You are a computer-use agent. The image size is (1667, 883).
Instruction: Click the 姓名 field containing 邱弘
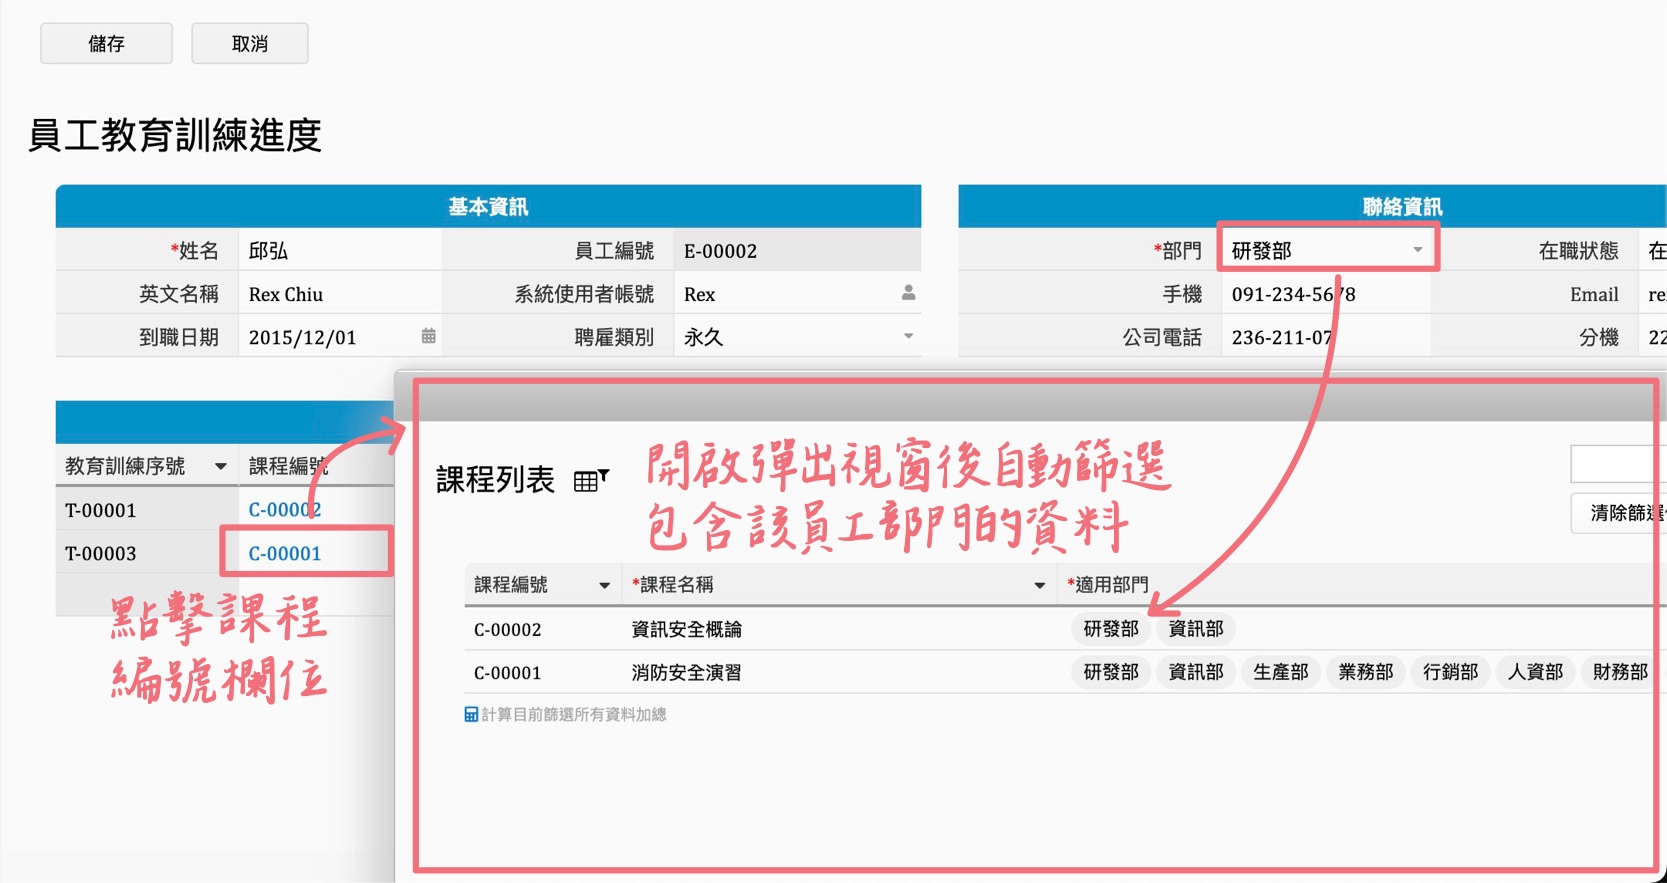point(340,251)
